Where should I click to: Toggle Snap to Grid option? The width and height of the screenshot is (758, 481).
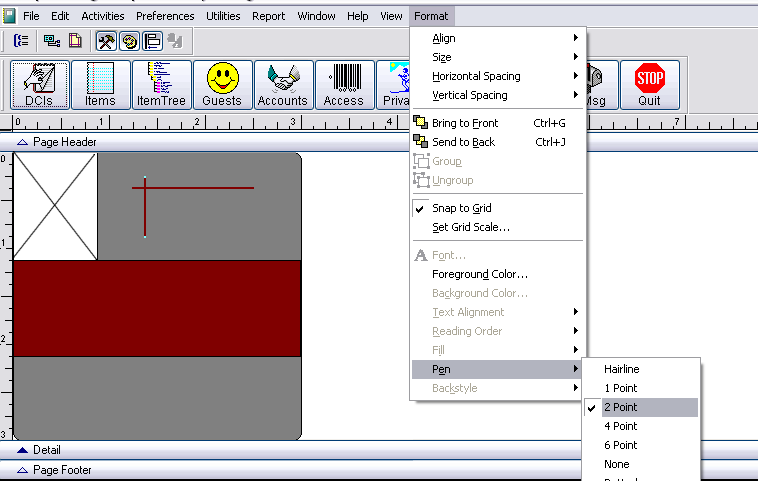coord(497,208)
